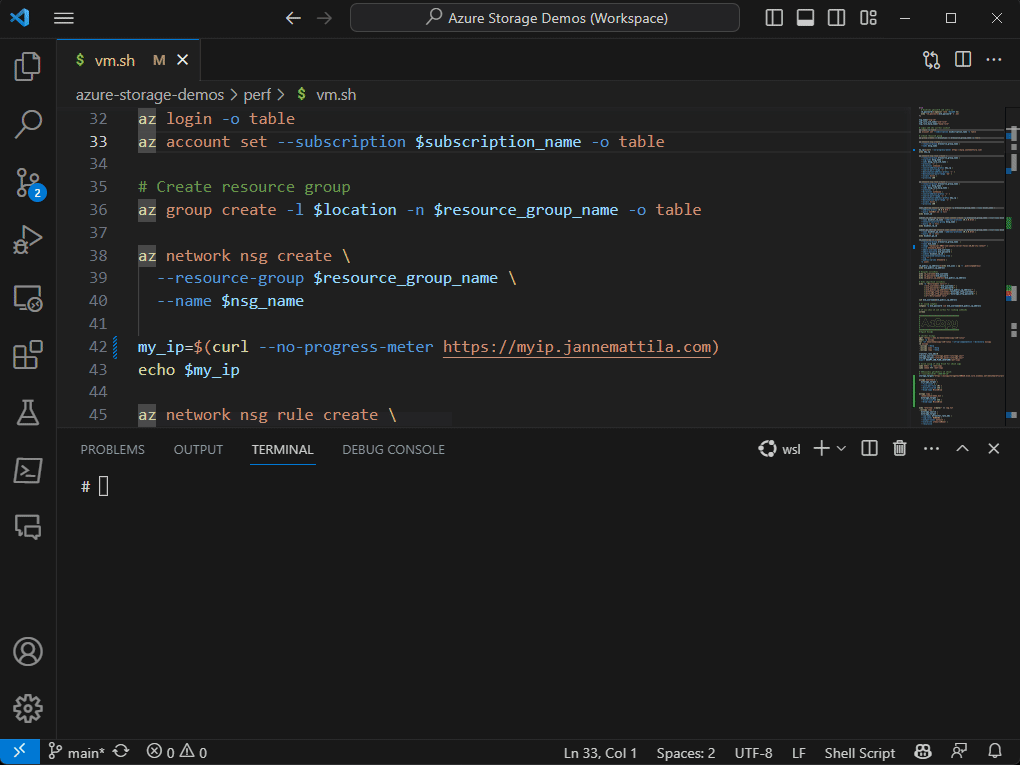Open the launch profile dropdown next to plus

click(x=841, y=449)
